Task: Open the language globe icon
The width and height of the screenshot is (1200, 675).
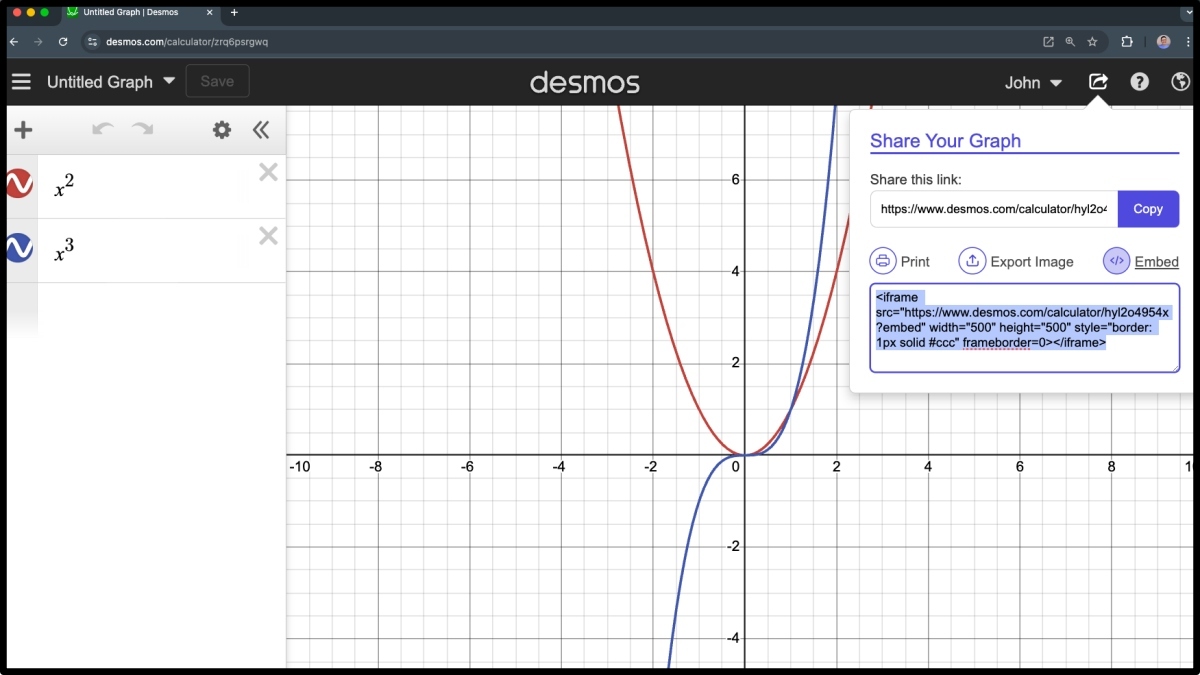Action: point(1180,81)
